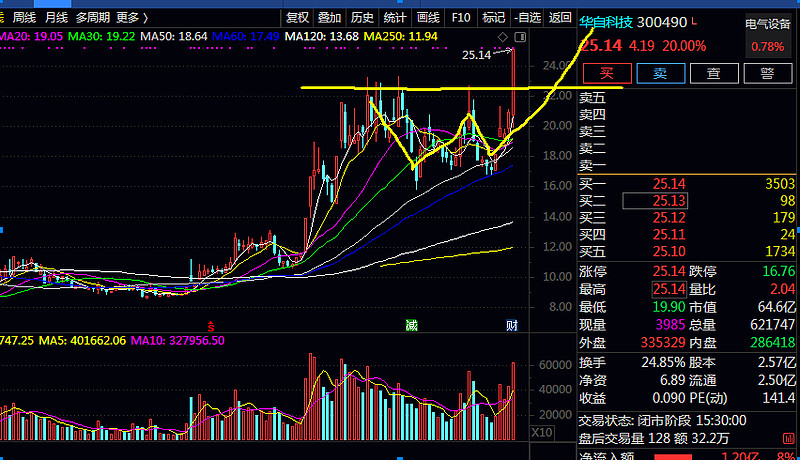The image size is (800, 460).
Task: Click the 交易状态 闭市阶段 status line
Action: tap(662, 421)
